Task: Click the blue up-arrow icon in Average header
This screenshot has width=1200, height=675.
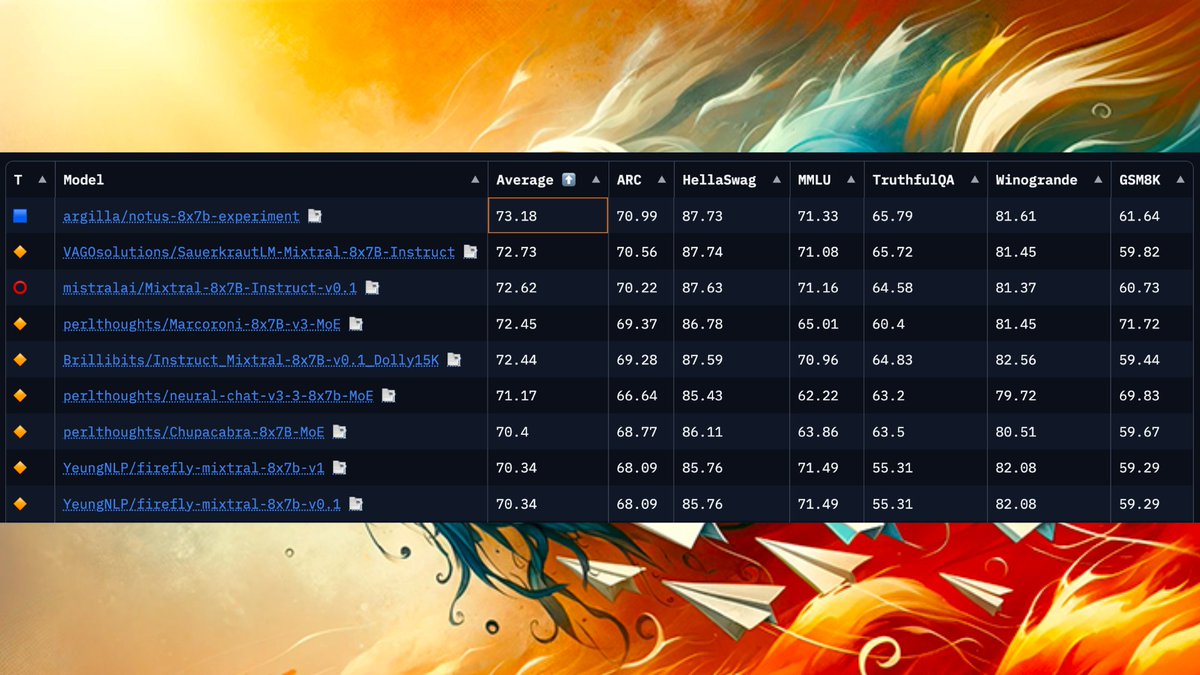Action: coord(569,180)
